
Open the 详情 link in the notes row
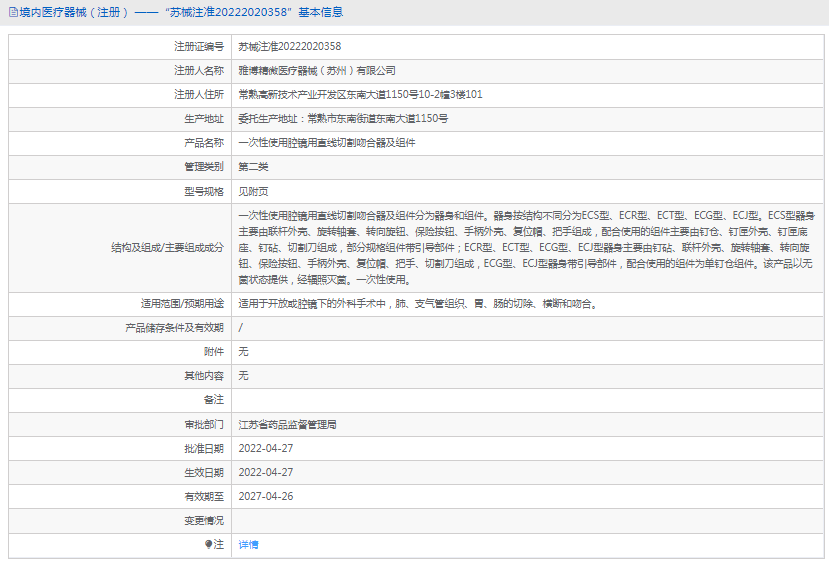(248, 544)
